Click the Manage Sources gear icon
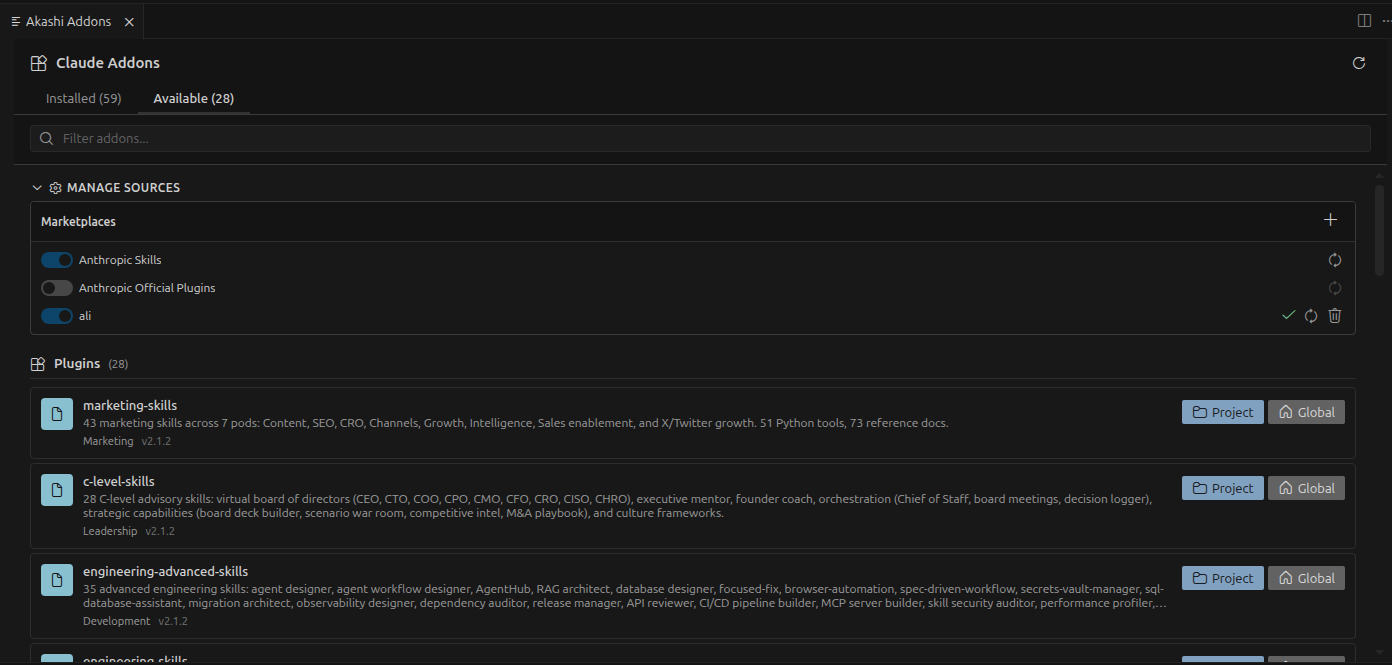Screen dimensions: 1392x665 point(56,188)
